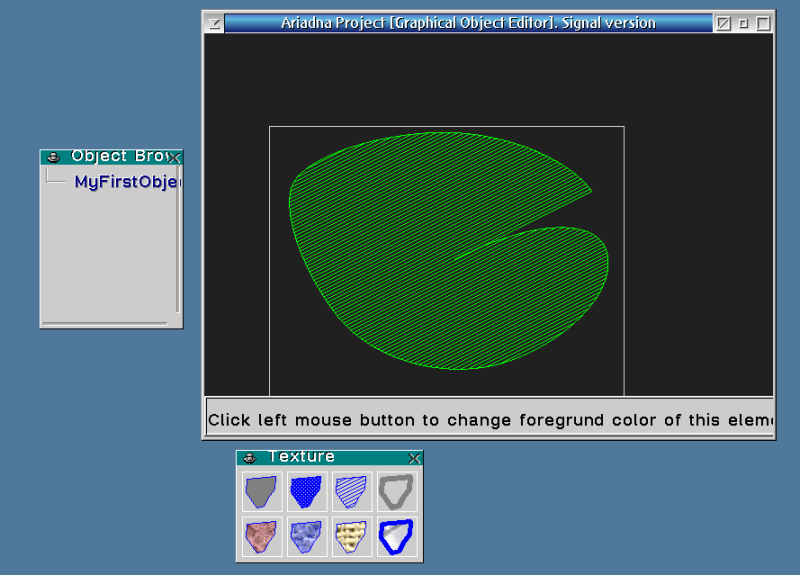Select the solid gray fill texture
Screen dimensions: 800x575
[260, 491]
